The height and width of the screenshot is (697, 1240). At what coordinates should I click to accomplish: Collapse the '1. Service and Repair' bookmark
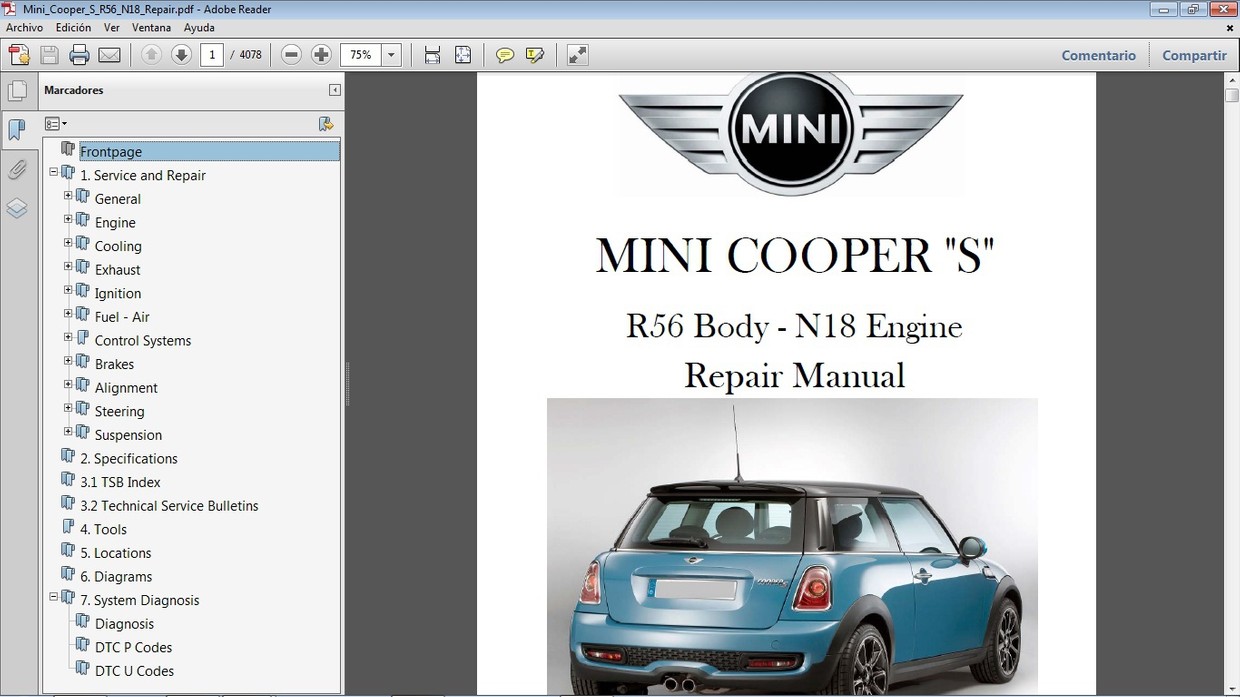[x=53, y=173]
